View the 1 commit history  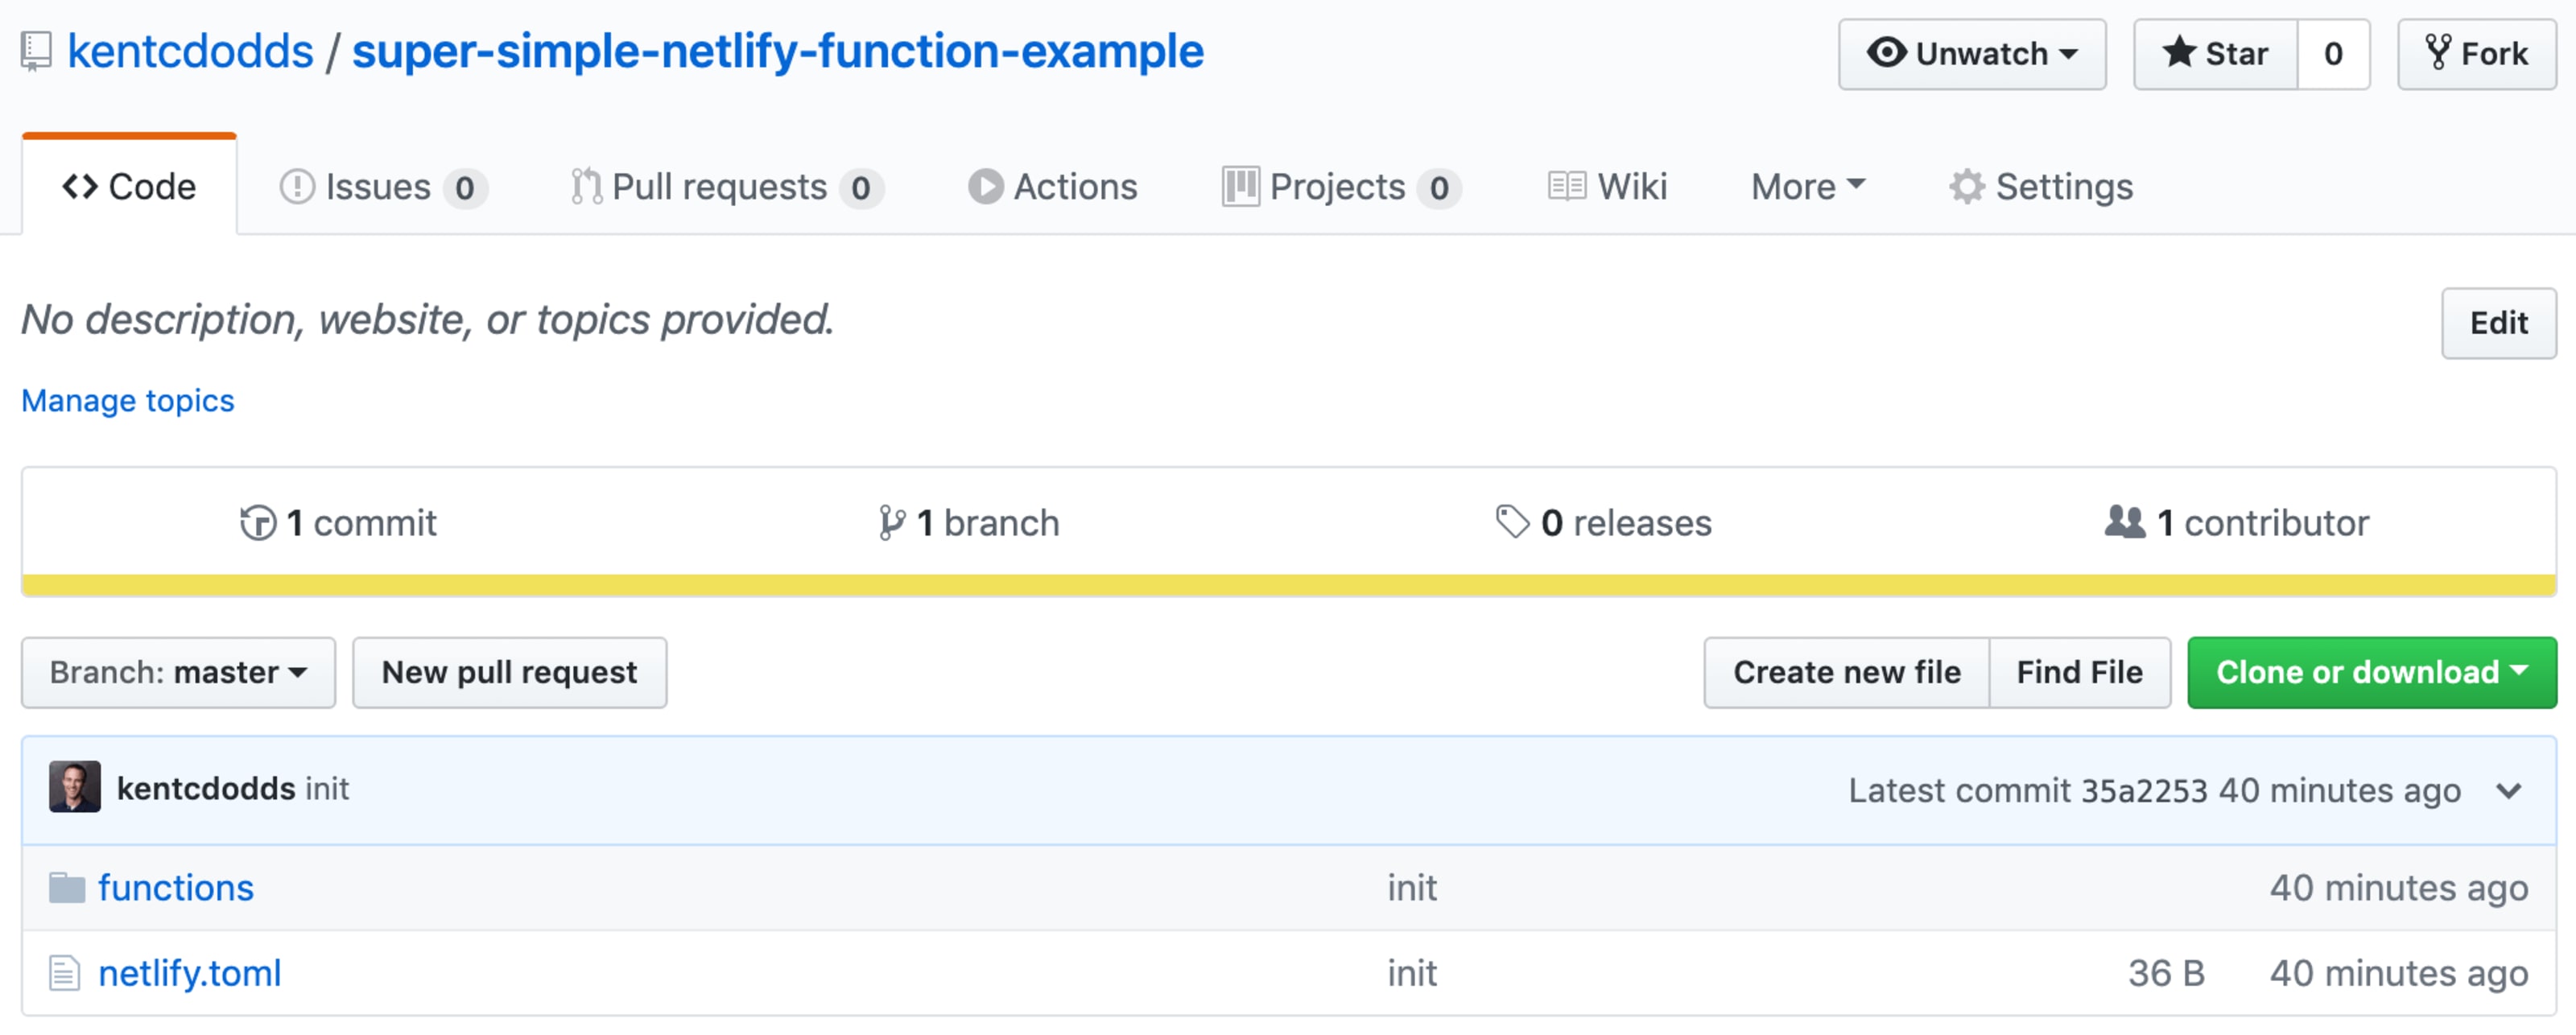click(x=338, y=523)
